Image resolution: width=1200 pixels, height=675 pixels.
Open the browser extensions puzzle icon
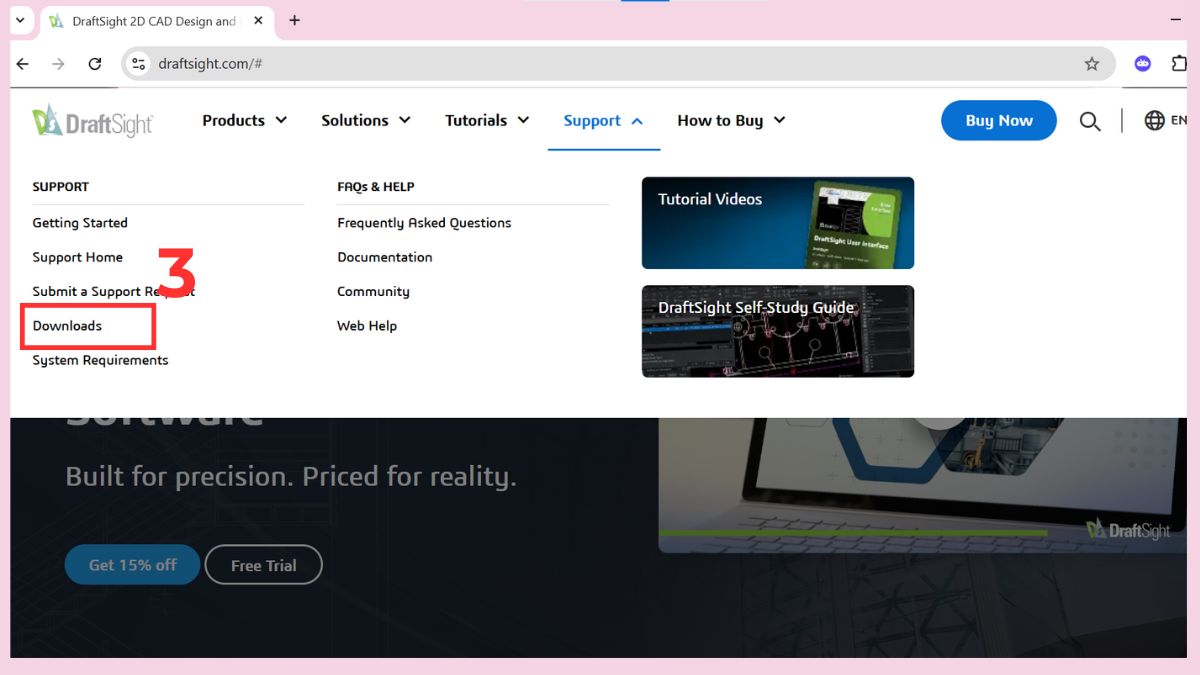[x=1179, y=63]
